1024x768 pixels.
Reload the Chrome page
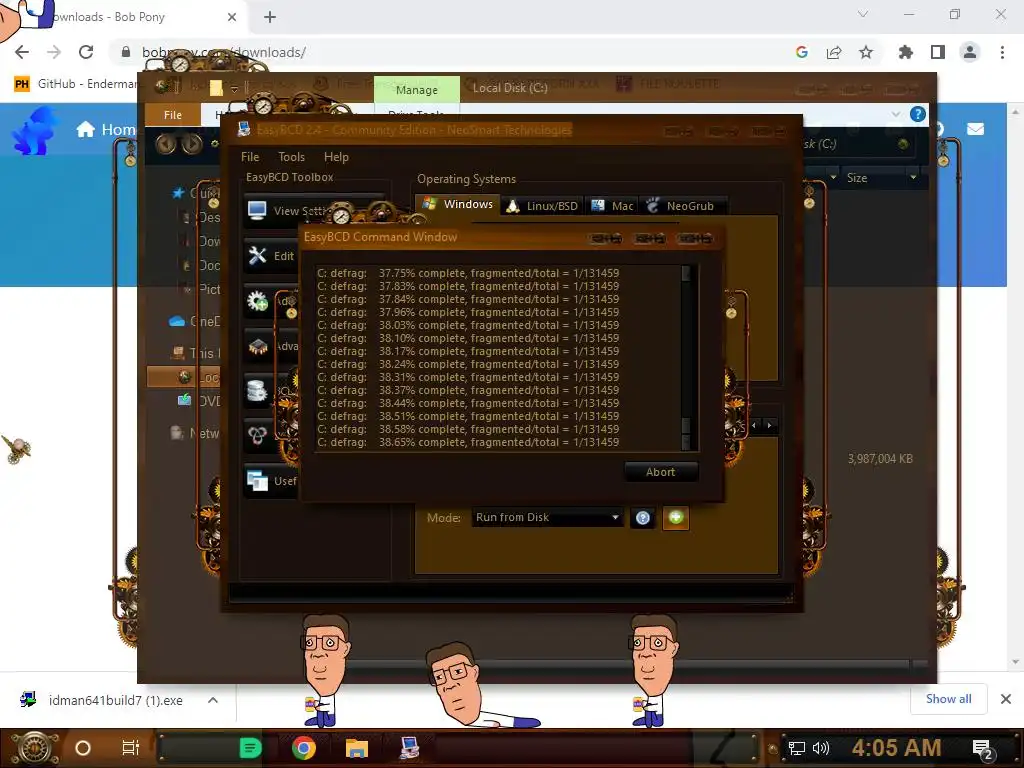coord(86,52)
